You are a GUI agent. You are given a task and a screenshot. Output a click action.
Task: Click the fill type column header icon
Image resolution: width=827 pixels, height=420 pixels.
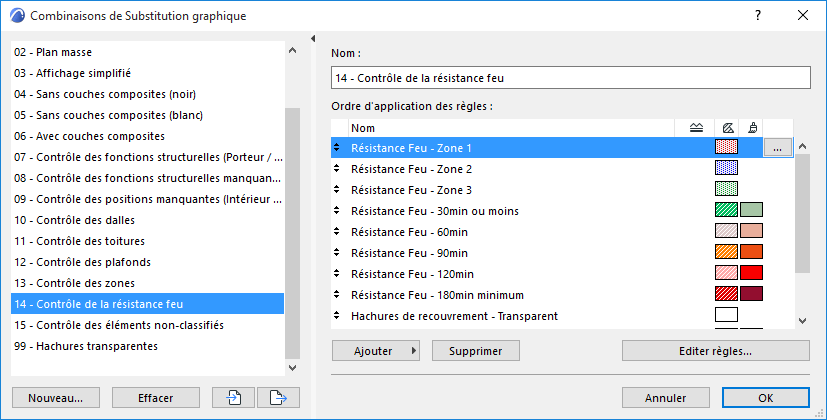(x=727, y=128)
